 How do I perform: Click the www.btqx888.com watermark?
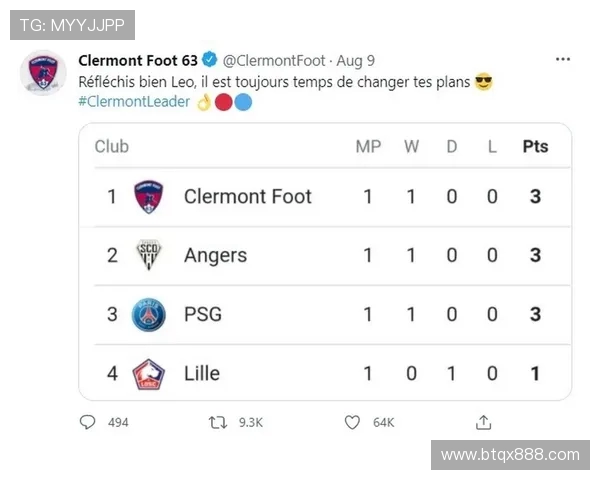point(510,454)
